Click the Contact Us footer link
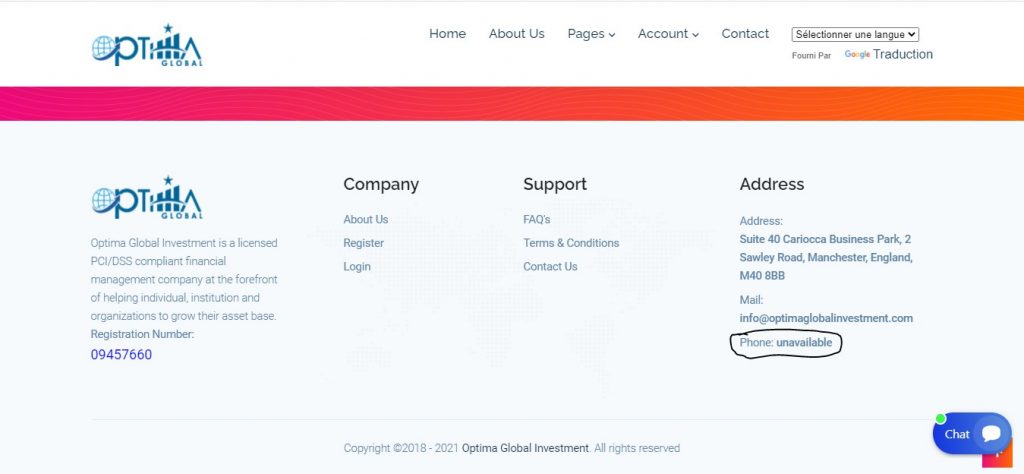 click(550, 267)
